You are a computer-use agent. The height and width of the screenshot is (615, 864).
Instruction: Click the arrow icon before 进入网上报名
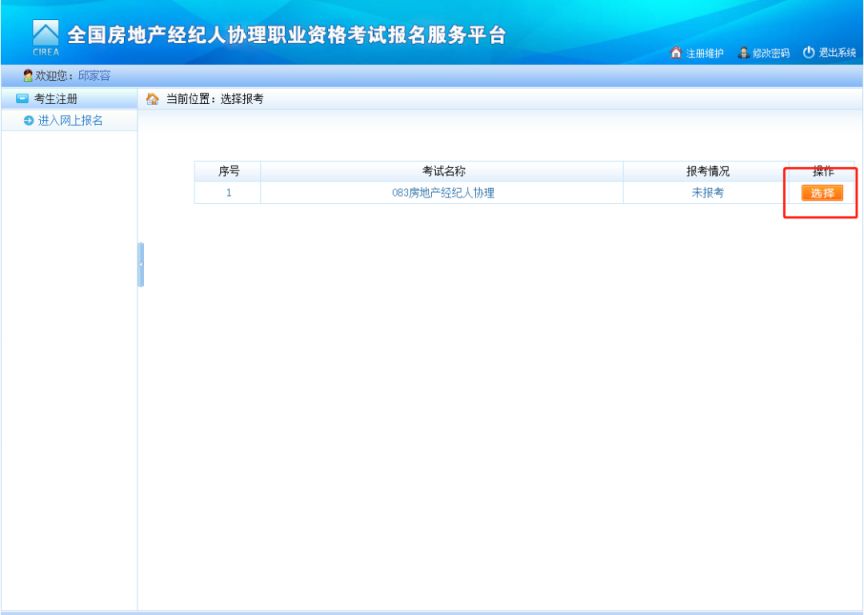pos(29,120)
